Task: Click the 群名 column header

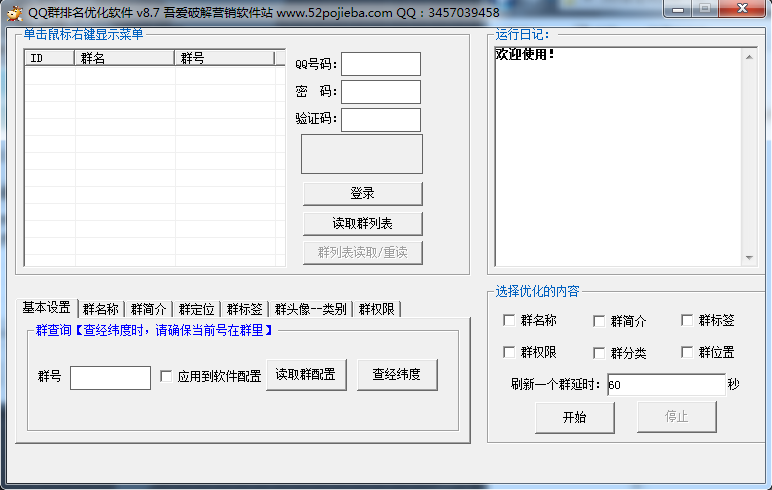Action: point(125,58)
